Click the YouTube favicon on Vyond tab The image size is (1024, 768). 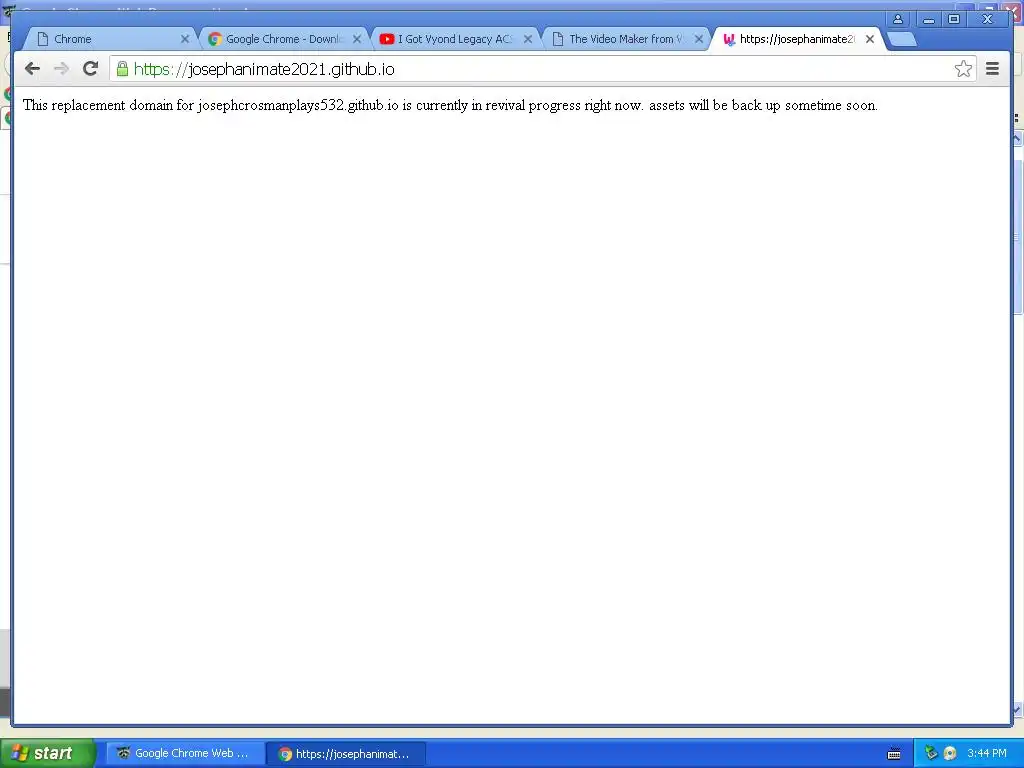click(x=387, y=39)
